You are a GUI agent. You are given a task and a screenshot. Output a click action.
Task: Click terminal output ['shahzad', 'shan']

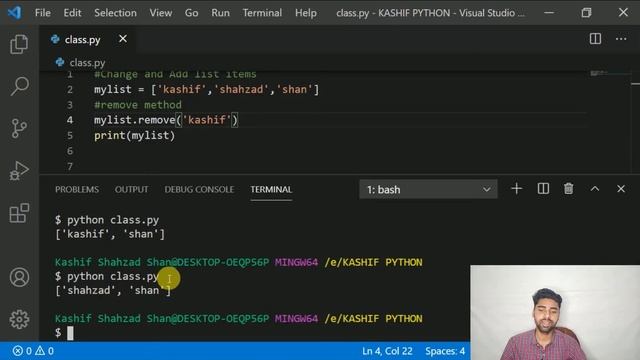(113, 290)
